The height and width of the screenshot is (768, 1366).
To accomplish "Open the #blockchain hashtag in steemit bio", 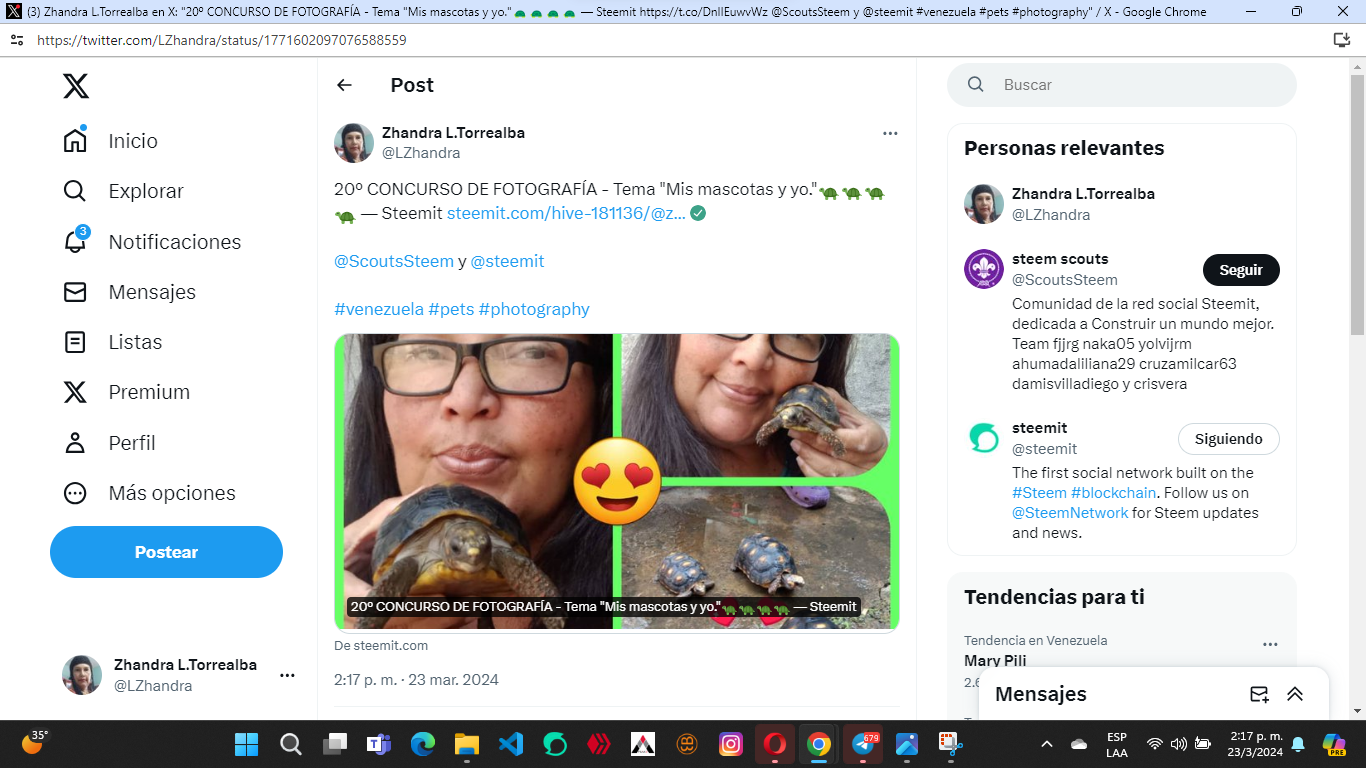I will 1114,493.
